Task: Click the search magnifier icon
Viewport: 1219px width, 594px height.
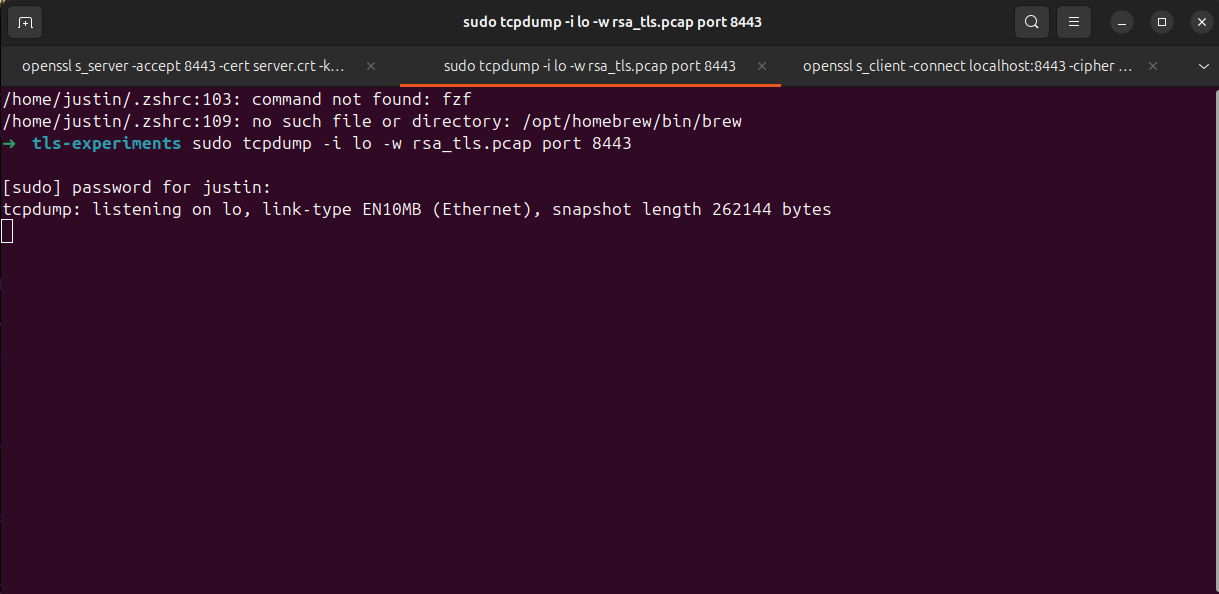Action: coord(1031,22)
